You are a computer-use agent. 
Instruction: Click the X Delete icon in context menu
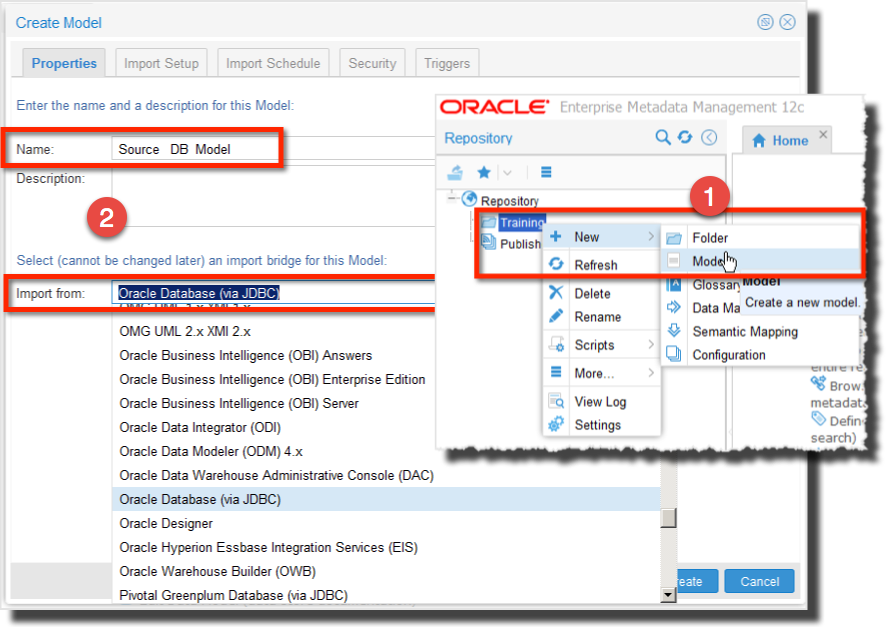pos(556,292)
